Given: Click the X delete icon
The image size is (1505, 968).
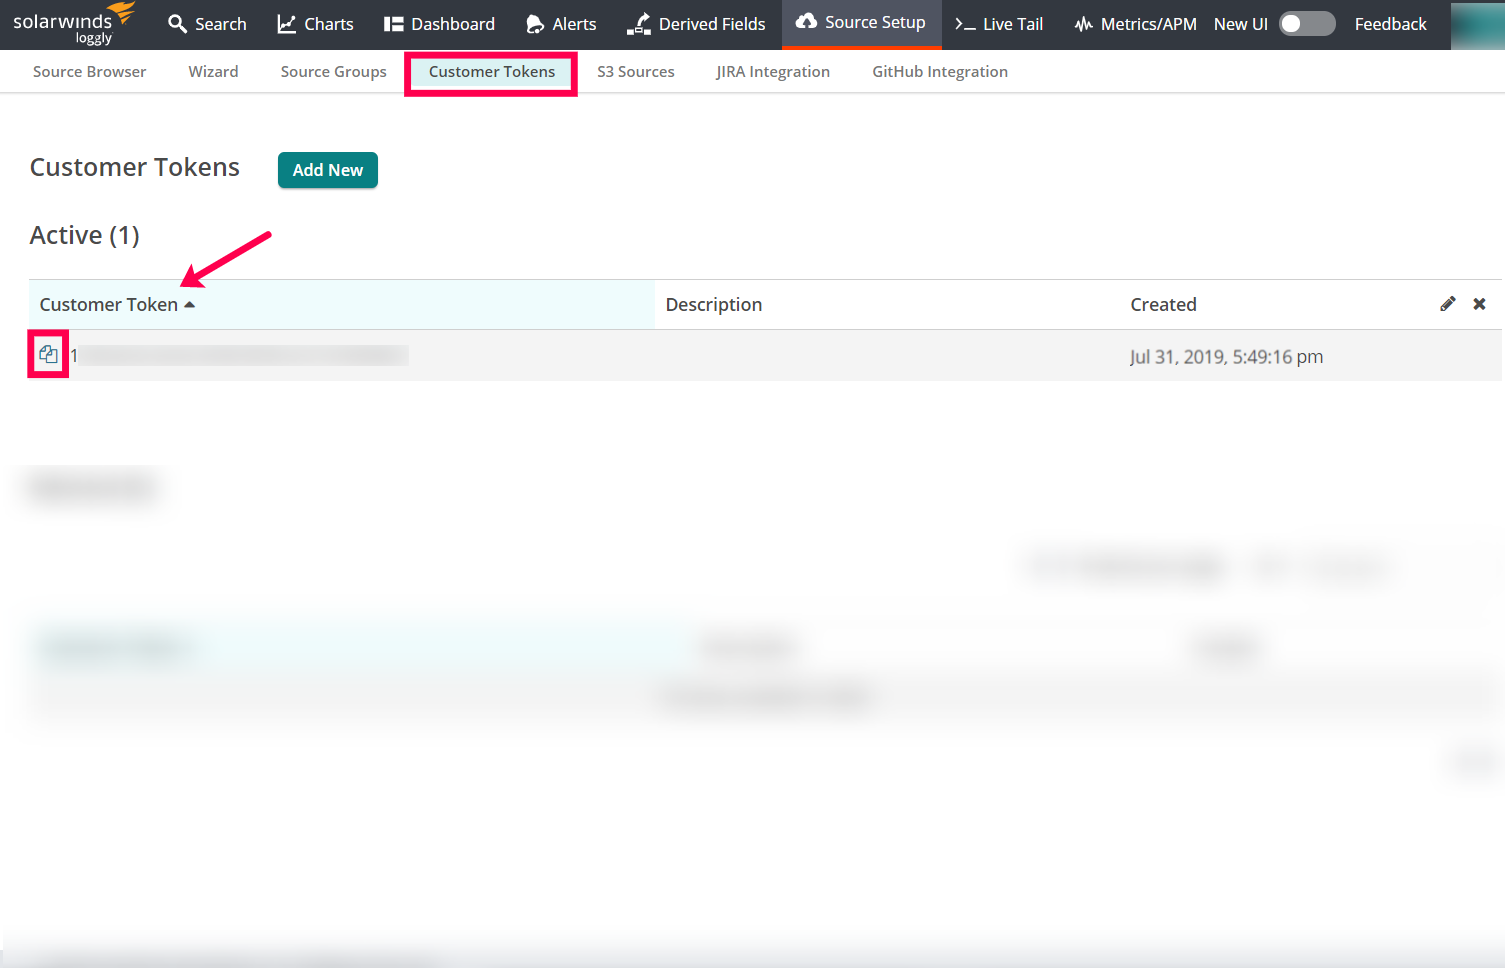Looking at the screenshot, I should pos(1479,304).
